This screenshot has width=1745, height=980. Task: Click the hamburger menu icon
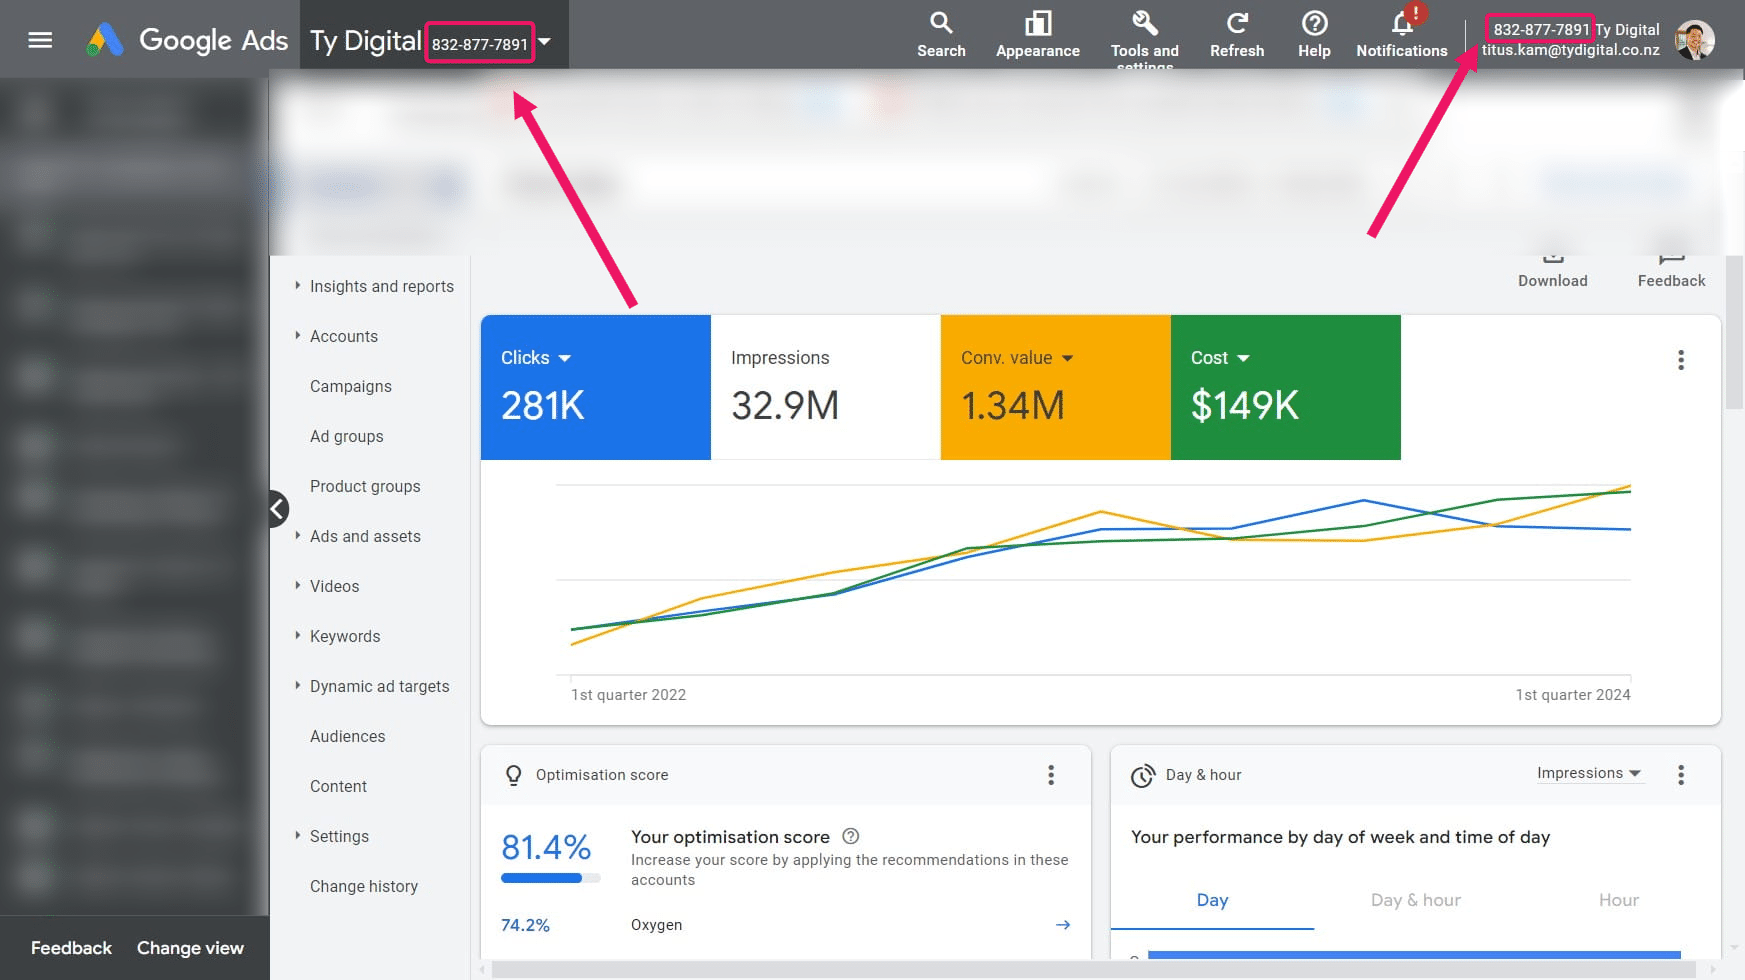[x=40, y=39]
